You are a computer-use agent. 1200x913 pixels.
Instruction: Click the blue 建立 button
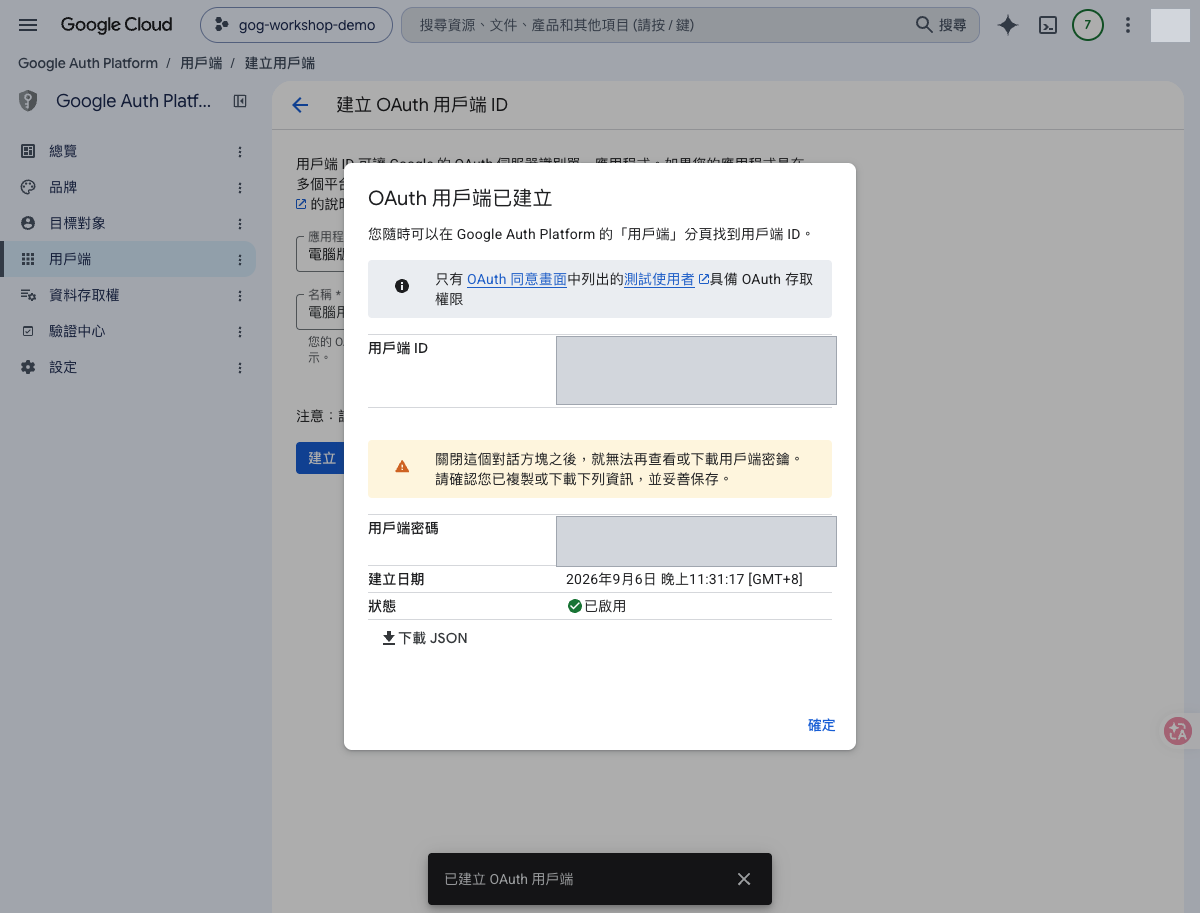321,458
